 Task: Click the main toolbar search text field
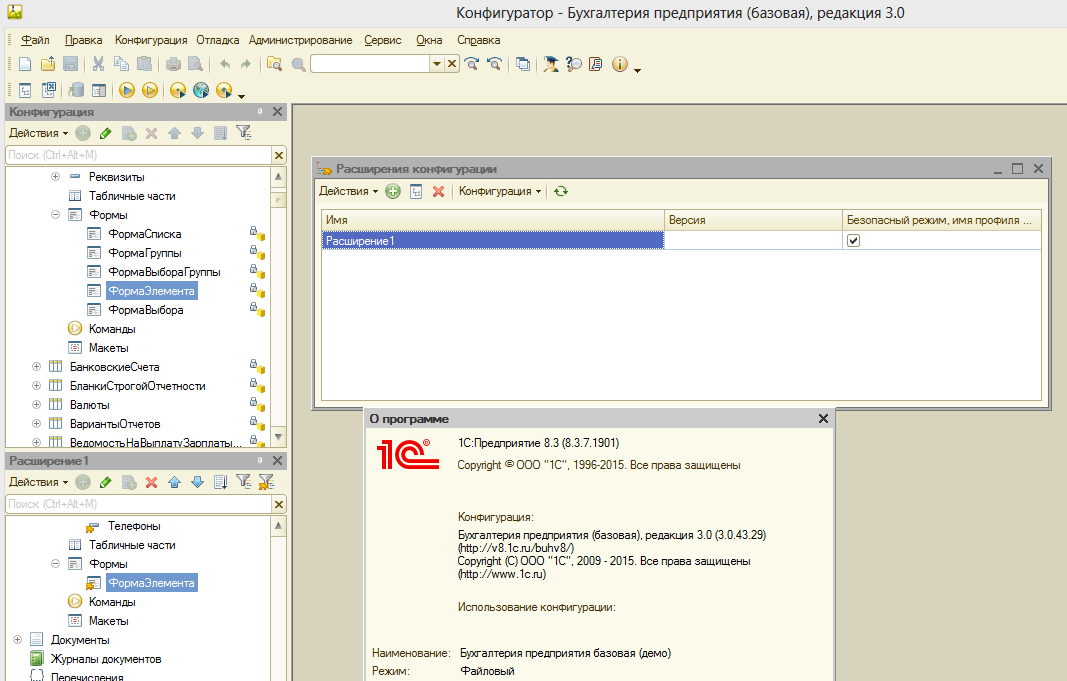pos(370,64)
